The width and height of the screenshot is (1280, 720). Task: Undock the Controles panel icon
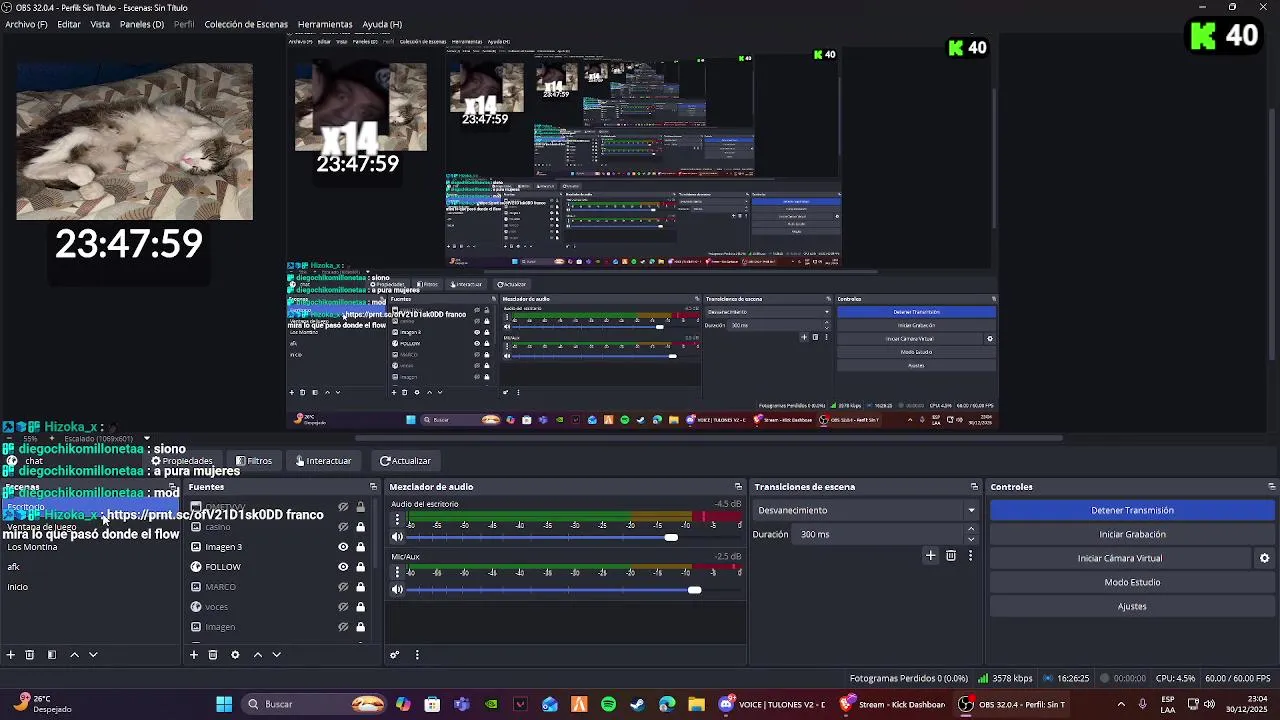click(x=1271, y=487)
